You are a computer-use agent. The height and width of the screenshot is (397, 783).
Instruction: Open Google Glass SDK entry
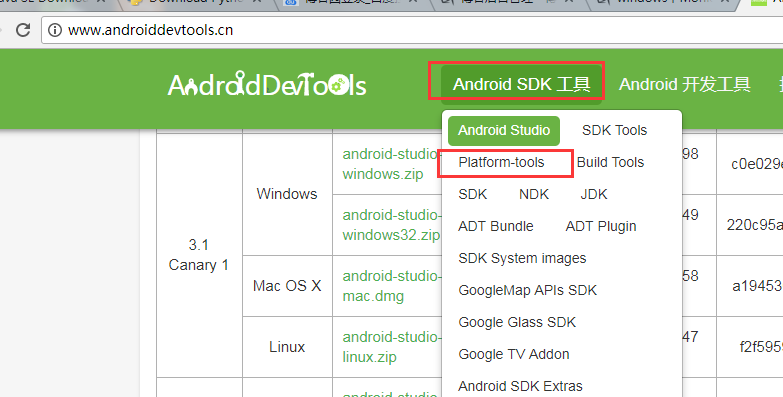coord(517,322)
